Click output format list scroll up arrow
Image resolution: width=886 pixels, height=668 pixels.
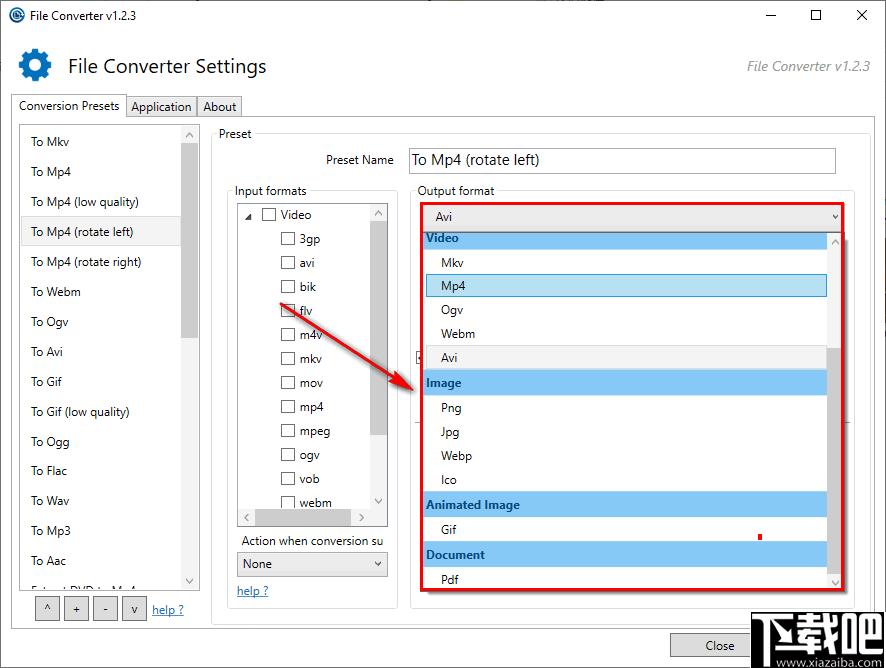pyautogui.click(x=836, y=242)
